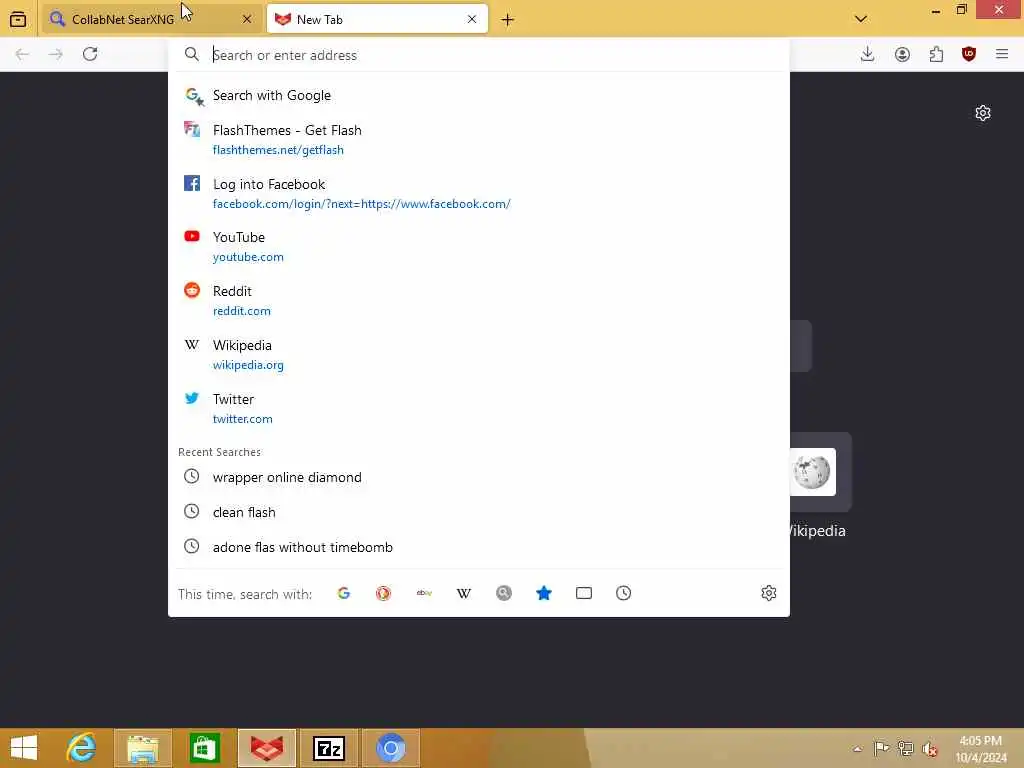Click the workspaces icon left of the tabs

click(x=18, y=19)
